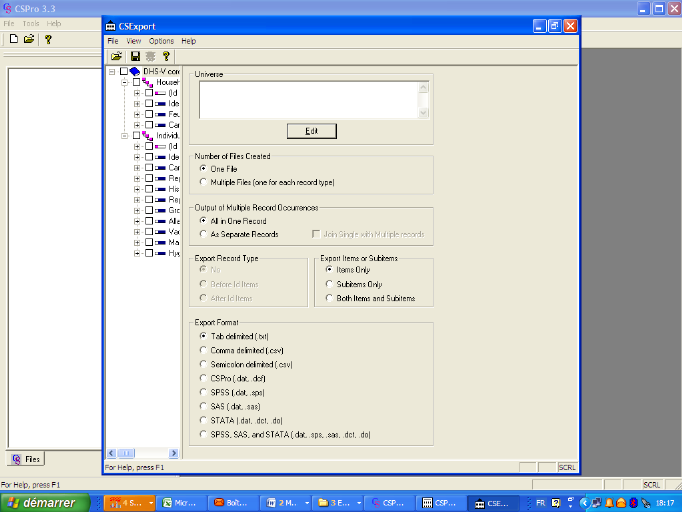
Task: Click the Help question mark icon in CSExport toolbar
Action: point(166,57)
